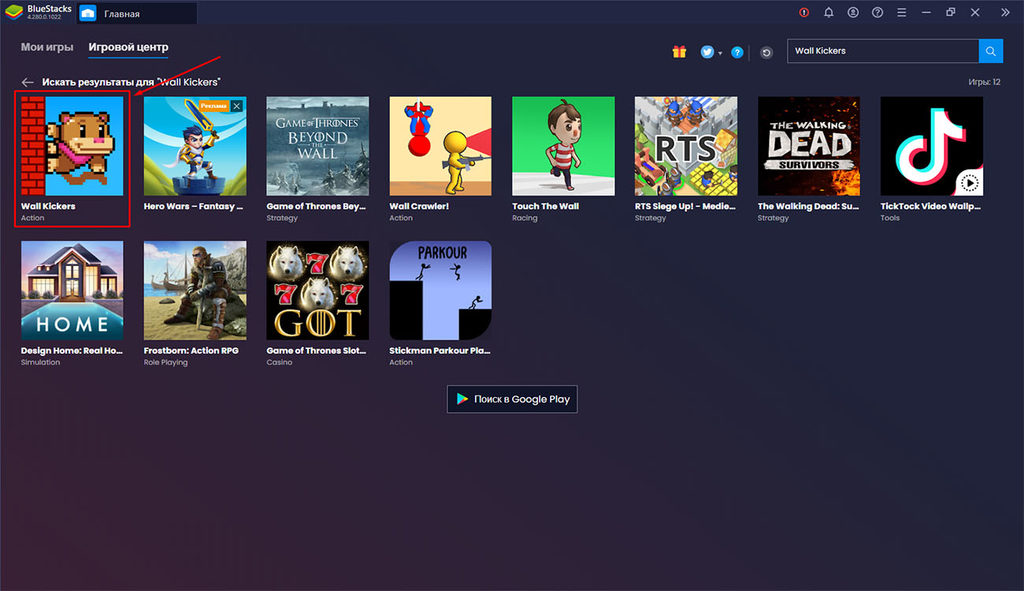Image resolution: width=1024 pixels, height=591 pixels.
Task: Open Design Home game tile
Action: 72,290
